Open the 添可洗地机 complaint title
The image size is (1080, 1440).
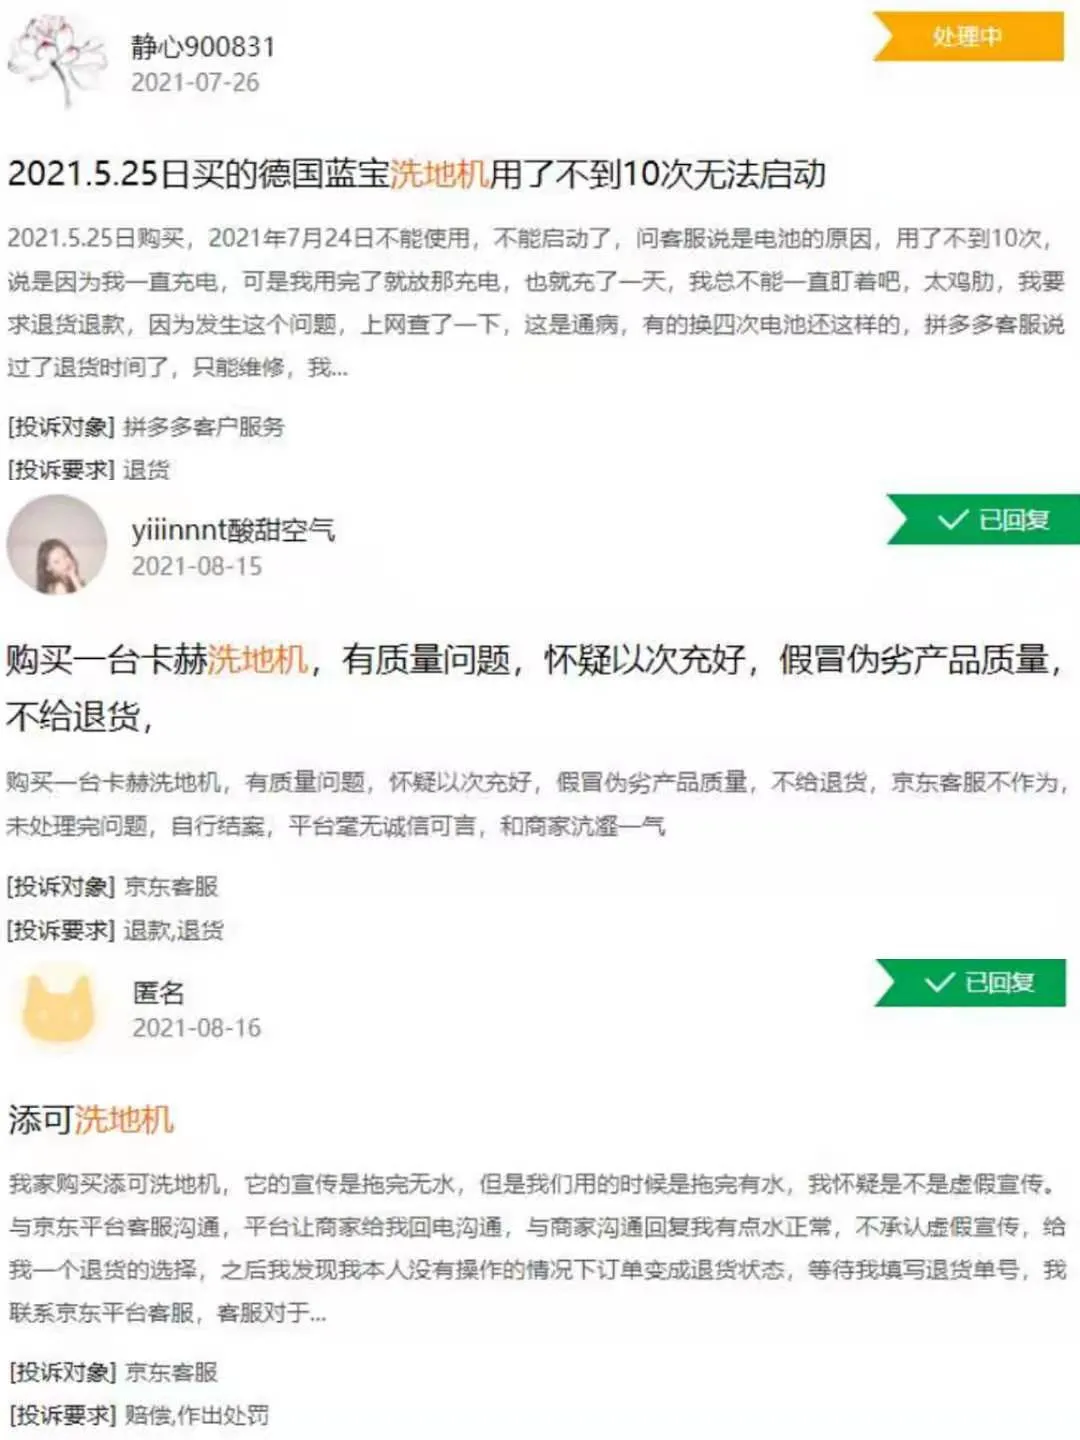click(91, 1119)
